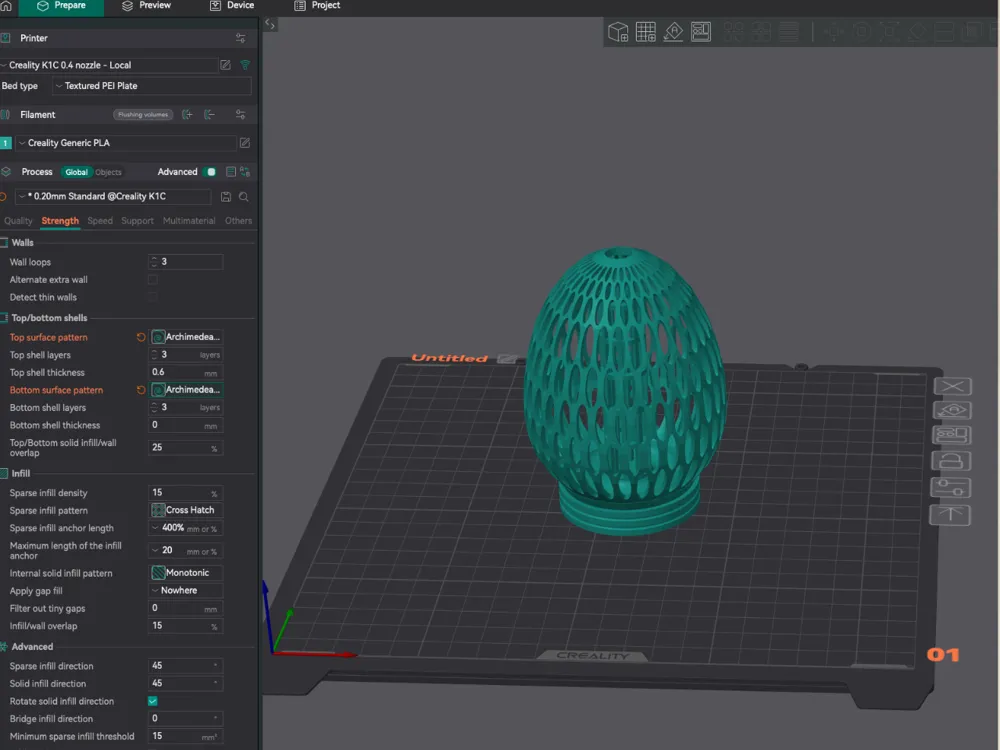Image resolution: width=1000 pixels, height=750 pixels.
Task: Click the search settings magnifier icon
Action: [x=244, y=196]
